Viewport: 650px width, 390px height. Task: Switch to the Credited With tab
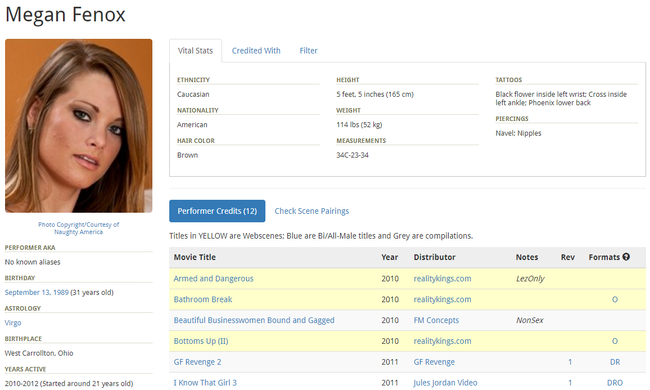point(256,51)
